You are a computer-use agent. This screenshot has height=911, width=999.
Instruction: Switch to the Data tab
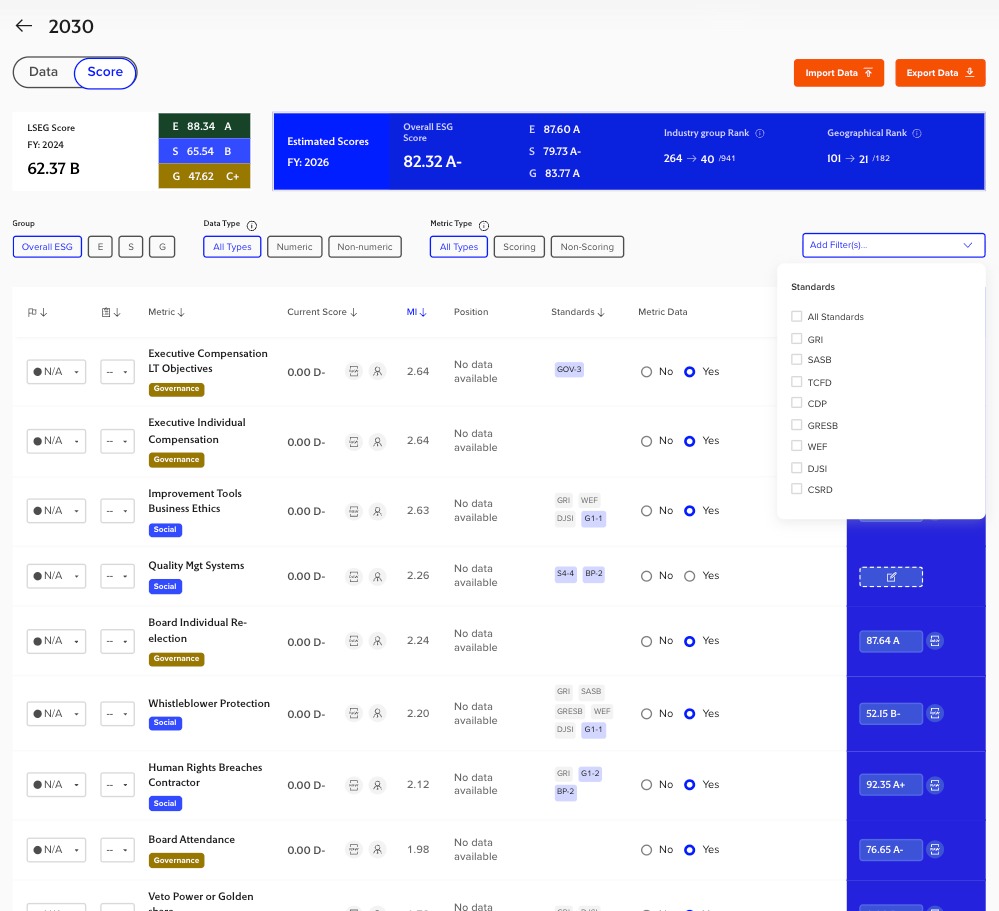point(43,72)
